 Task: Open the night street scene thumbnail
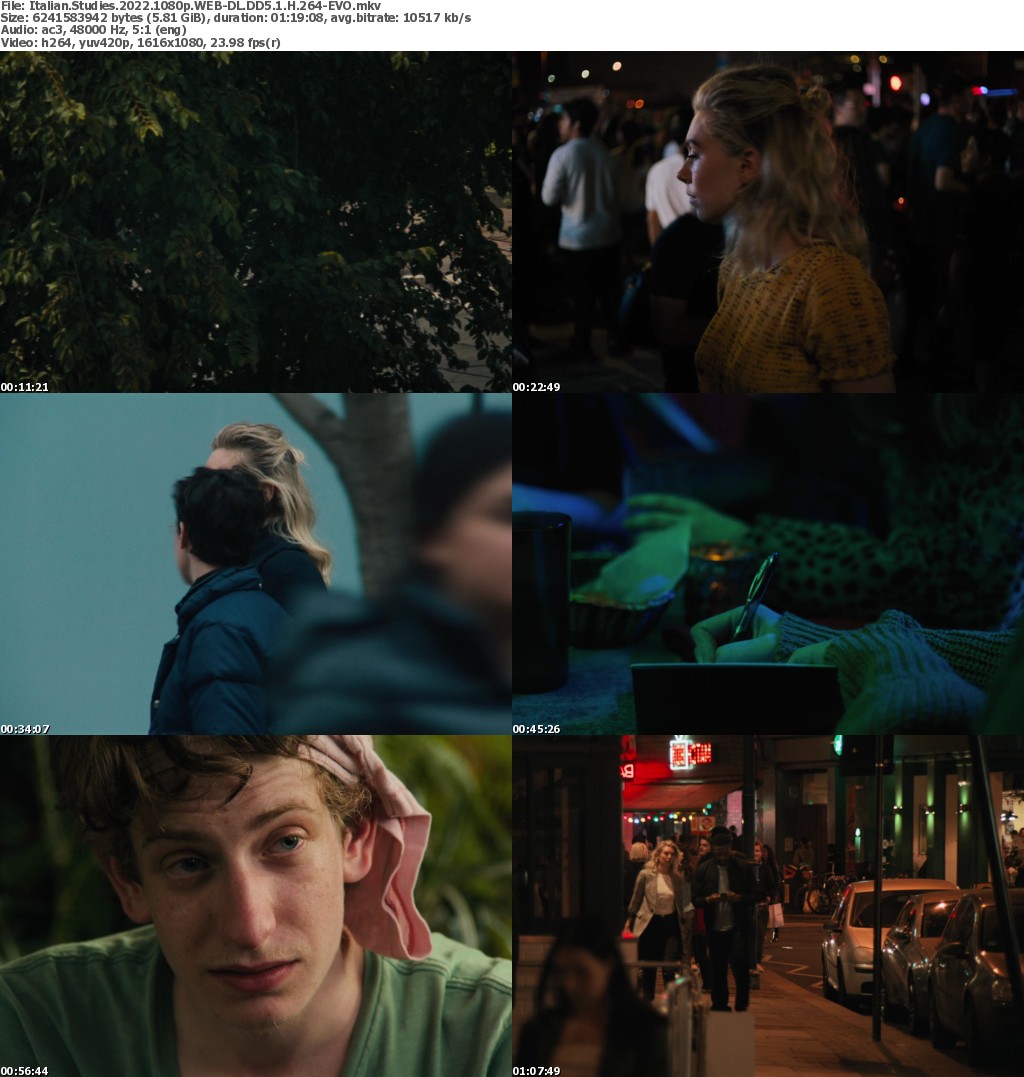768,905
